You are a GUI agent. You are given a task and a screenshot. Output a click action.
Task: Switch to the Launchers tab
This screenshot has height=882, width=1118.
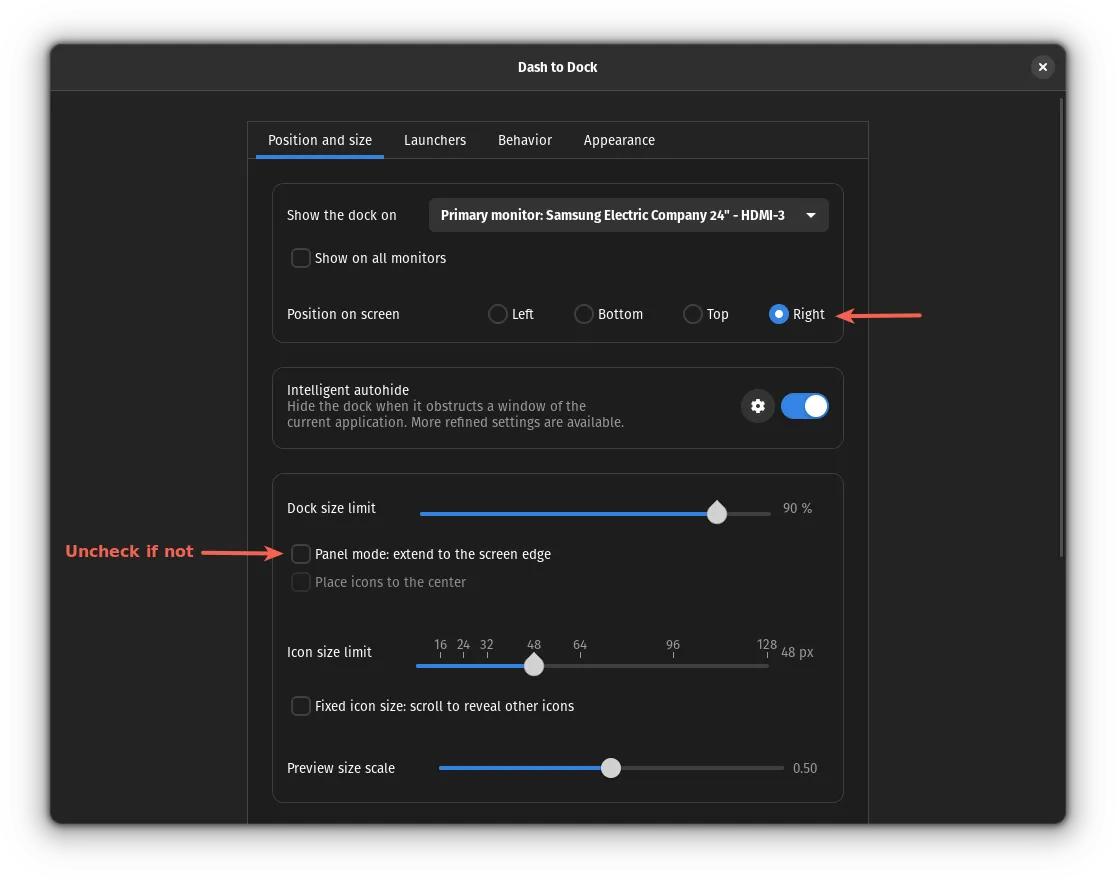point(435,140)
